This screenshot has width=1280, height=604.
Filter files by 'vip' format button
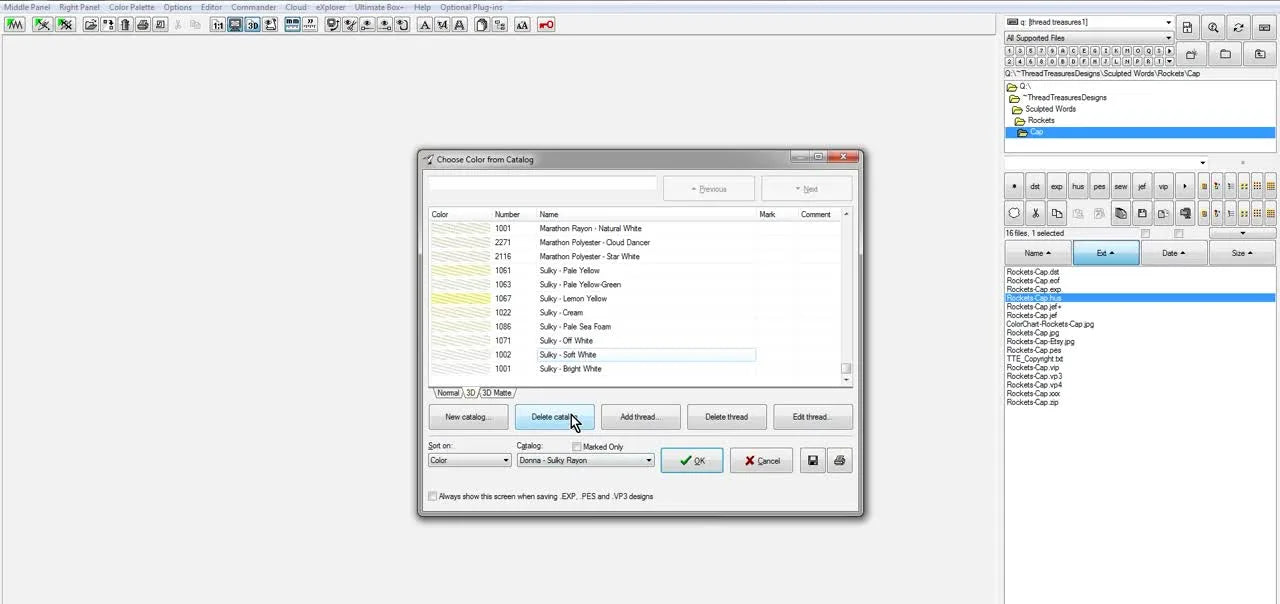(1163, 186)
